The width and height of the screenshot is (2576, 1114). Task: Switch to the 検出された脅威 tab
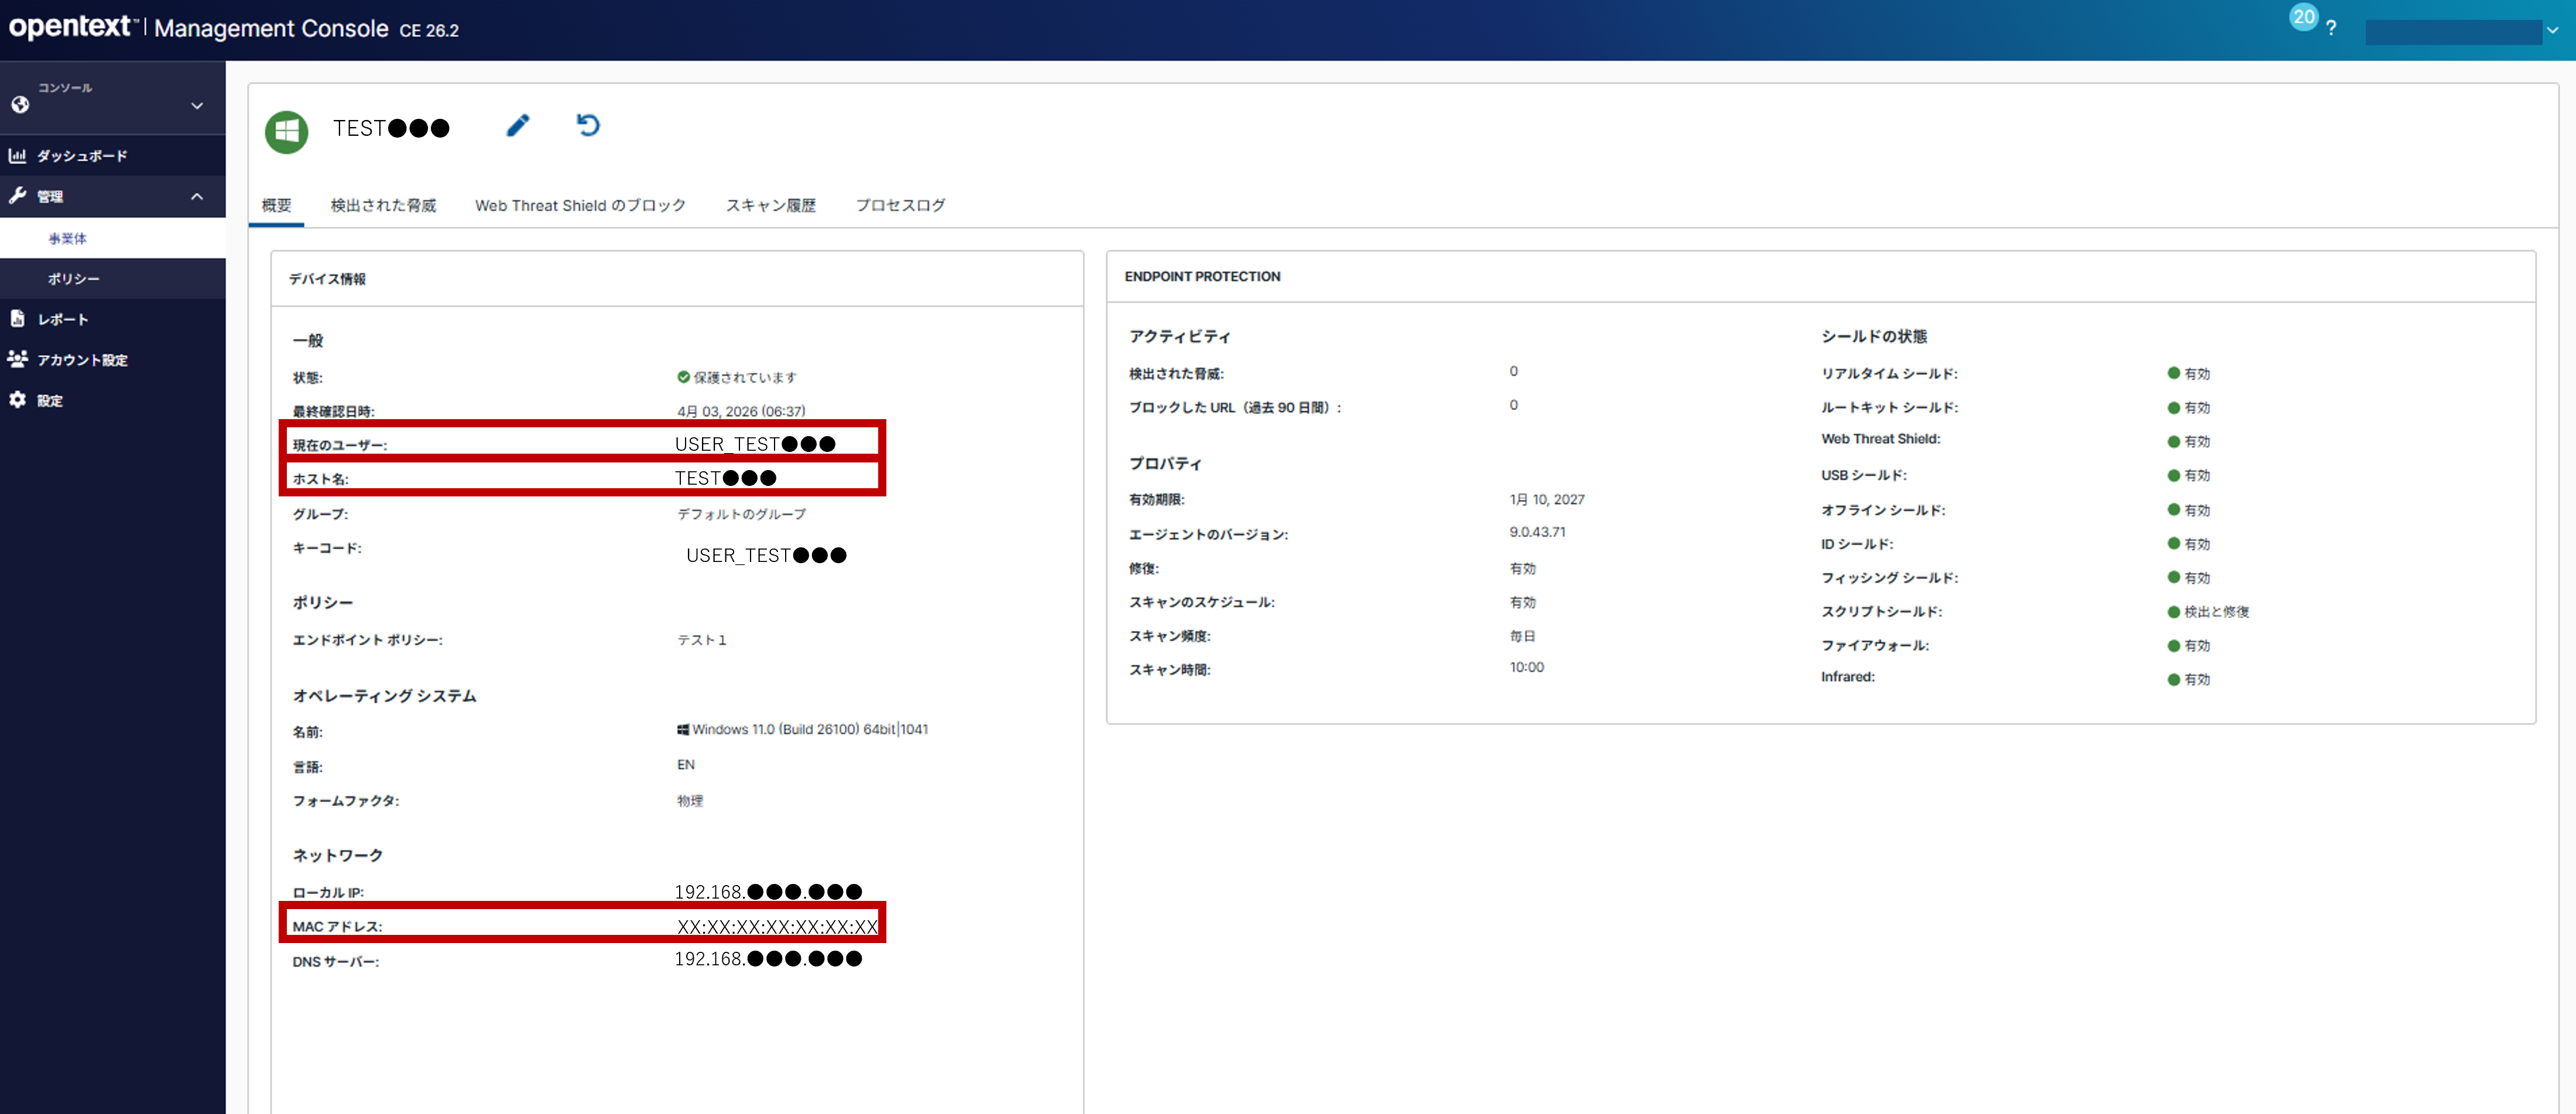pos(383,205)
